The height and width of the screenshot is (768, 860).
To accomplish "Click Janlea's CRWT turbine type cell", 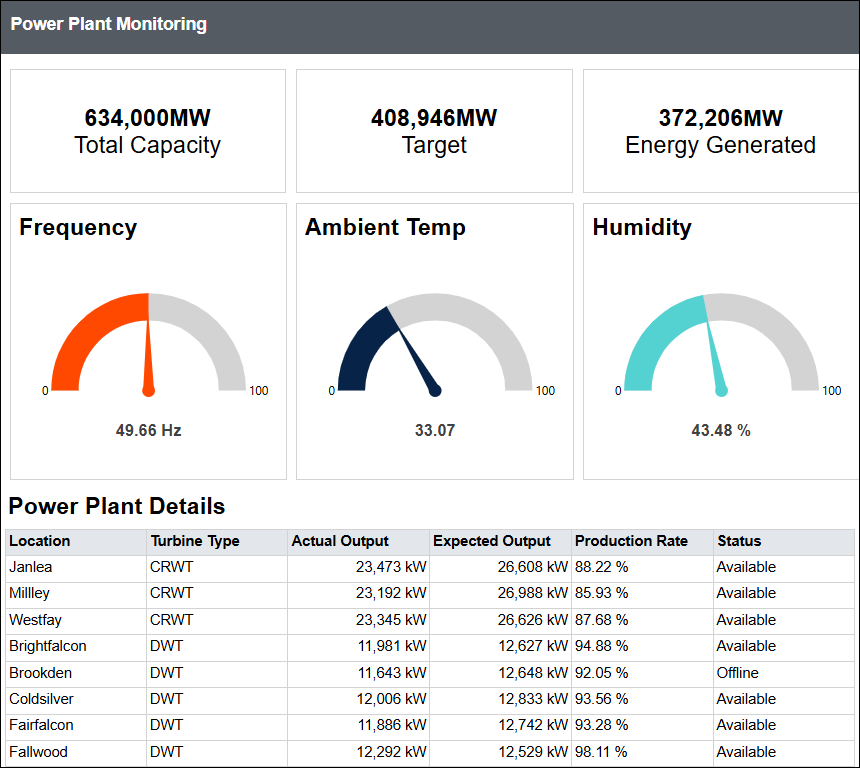I will (217, 567).
